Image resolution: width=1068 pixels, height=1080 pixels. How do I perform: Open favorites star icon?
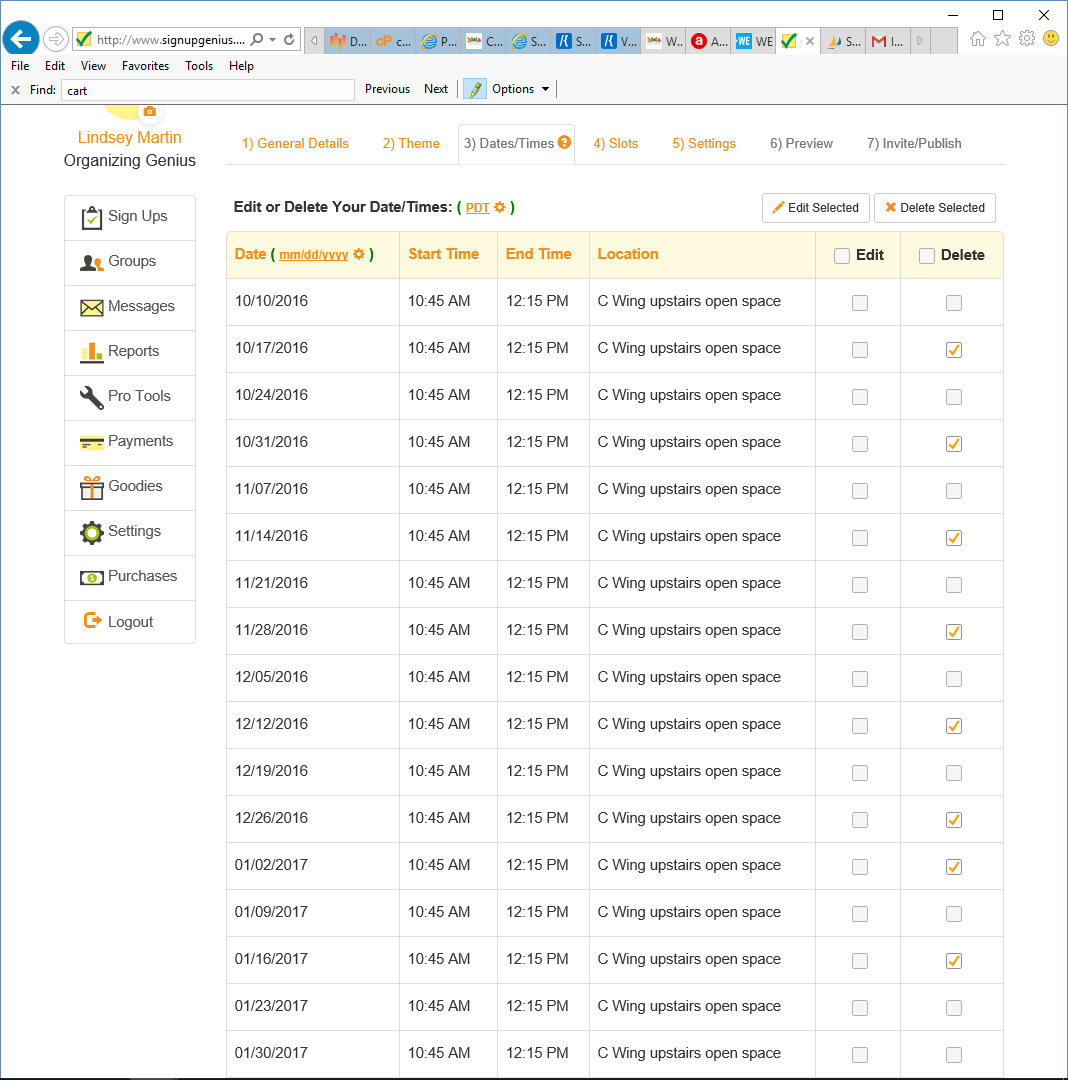point(1003,39)
